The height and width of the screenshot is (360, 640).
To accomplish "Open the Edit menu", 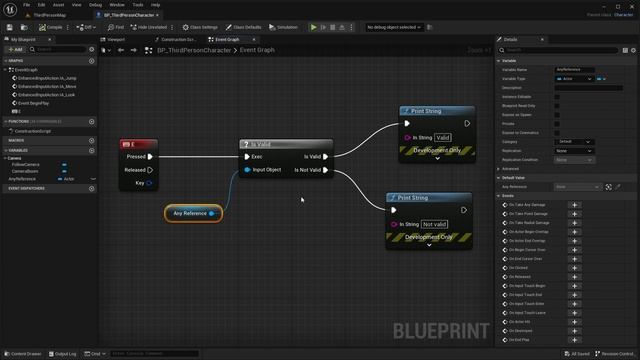I will (x=41, y=5).
